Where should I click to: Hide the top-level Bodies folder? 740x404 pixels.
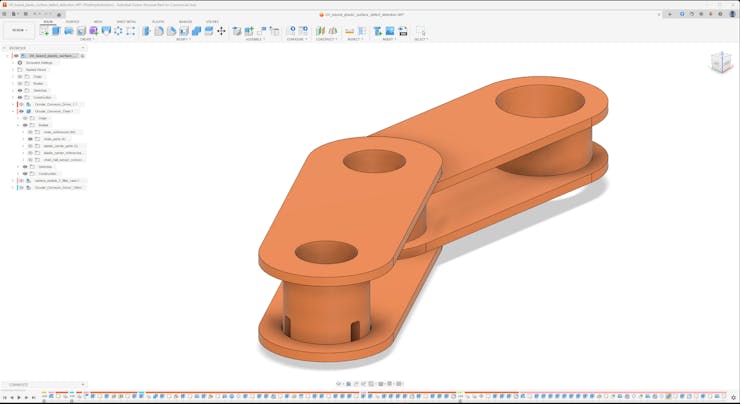click(19, 83)
